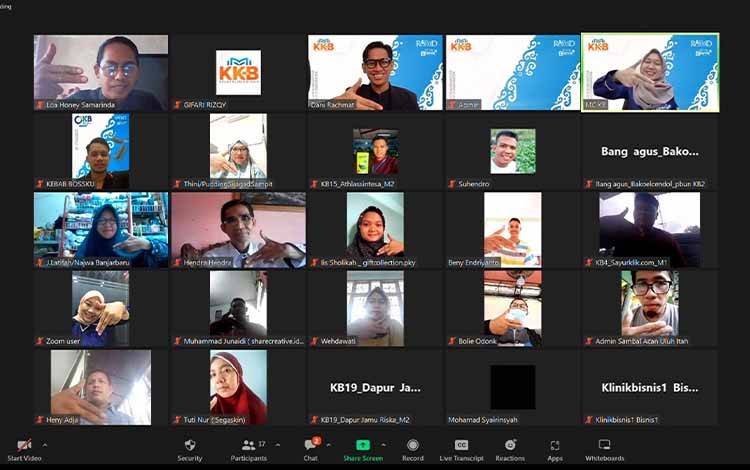This screenshot has width=750, height=470.
Task: Select Dani Rachmat's video tile
Action: pyautogui.click(x=375, y=73)
